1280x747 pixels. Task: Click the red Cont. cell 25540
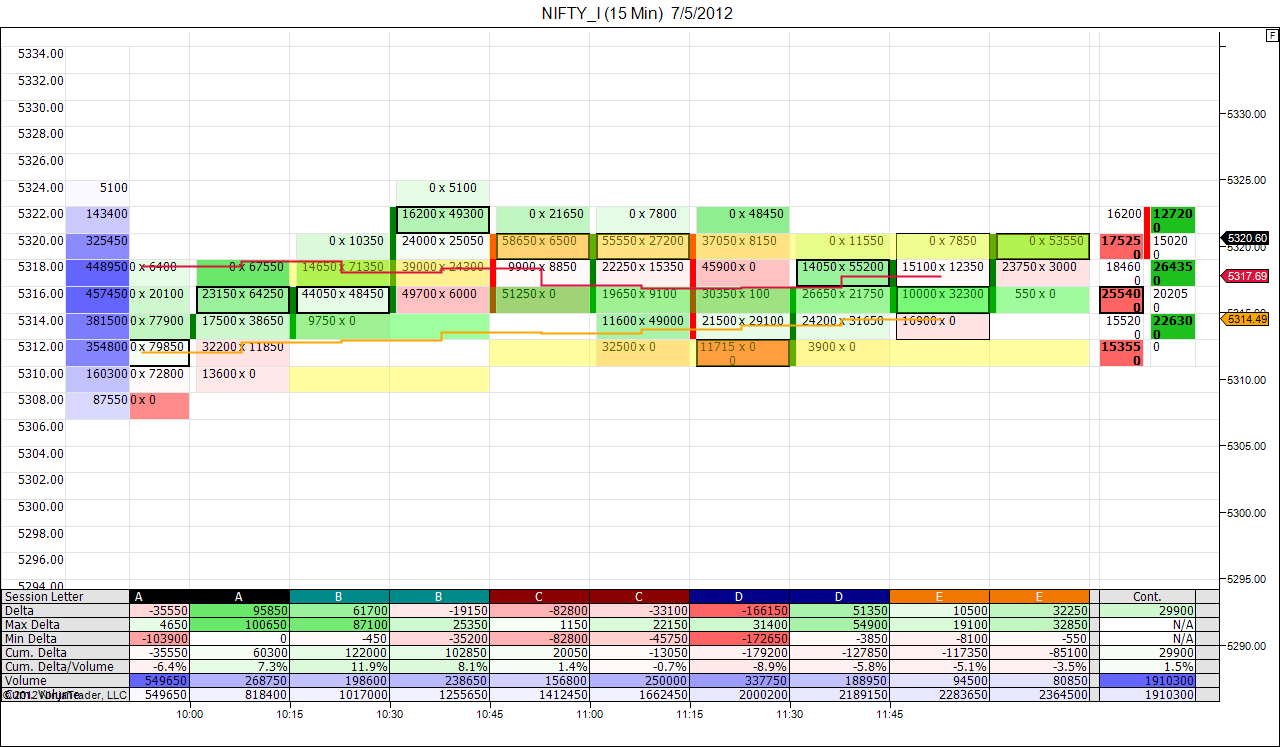click(x=1122, y=300)
